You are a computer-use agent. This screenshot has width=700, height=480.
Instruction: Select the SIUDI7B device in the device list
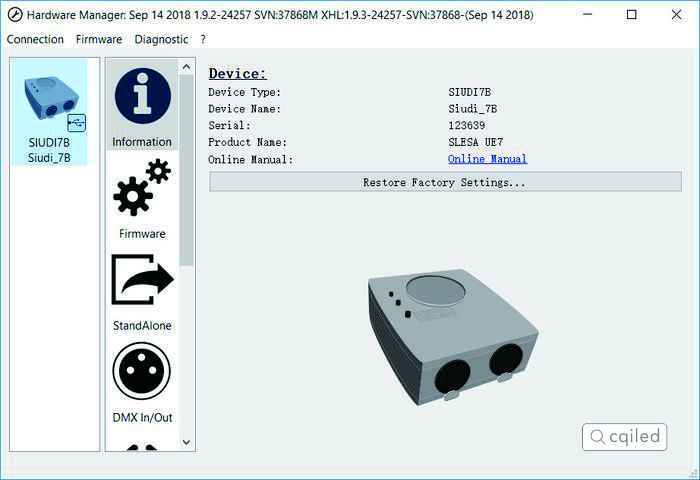50,112
